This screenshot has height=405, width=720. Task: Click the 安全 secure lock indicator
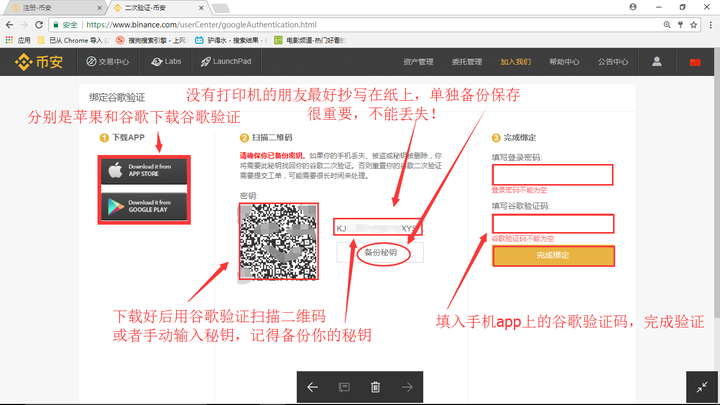click(65, 25)
